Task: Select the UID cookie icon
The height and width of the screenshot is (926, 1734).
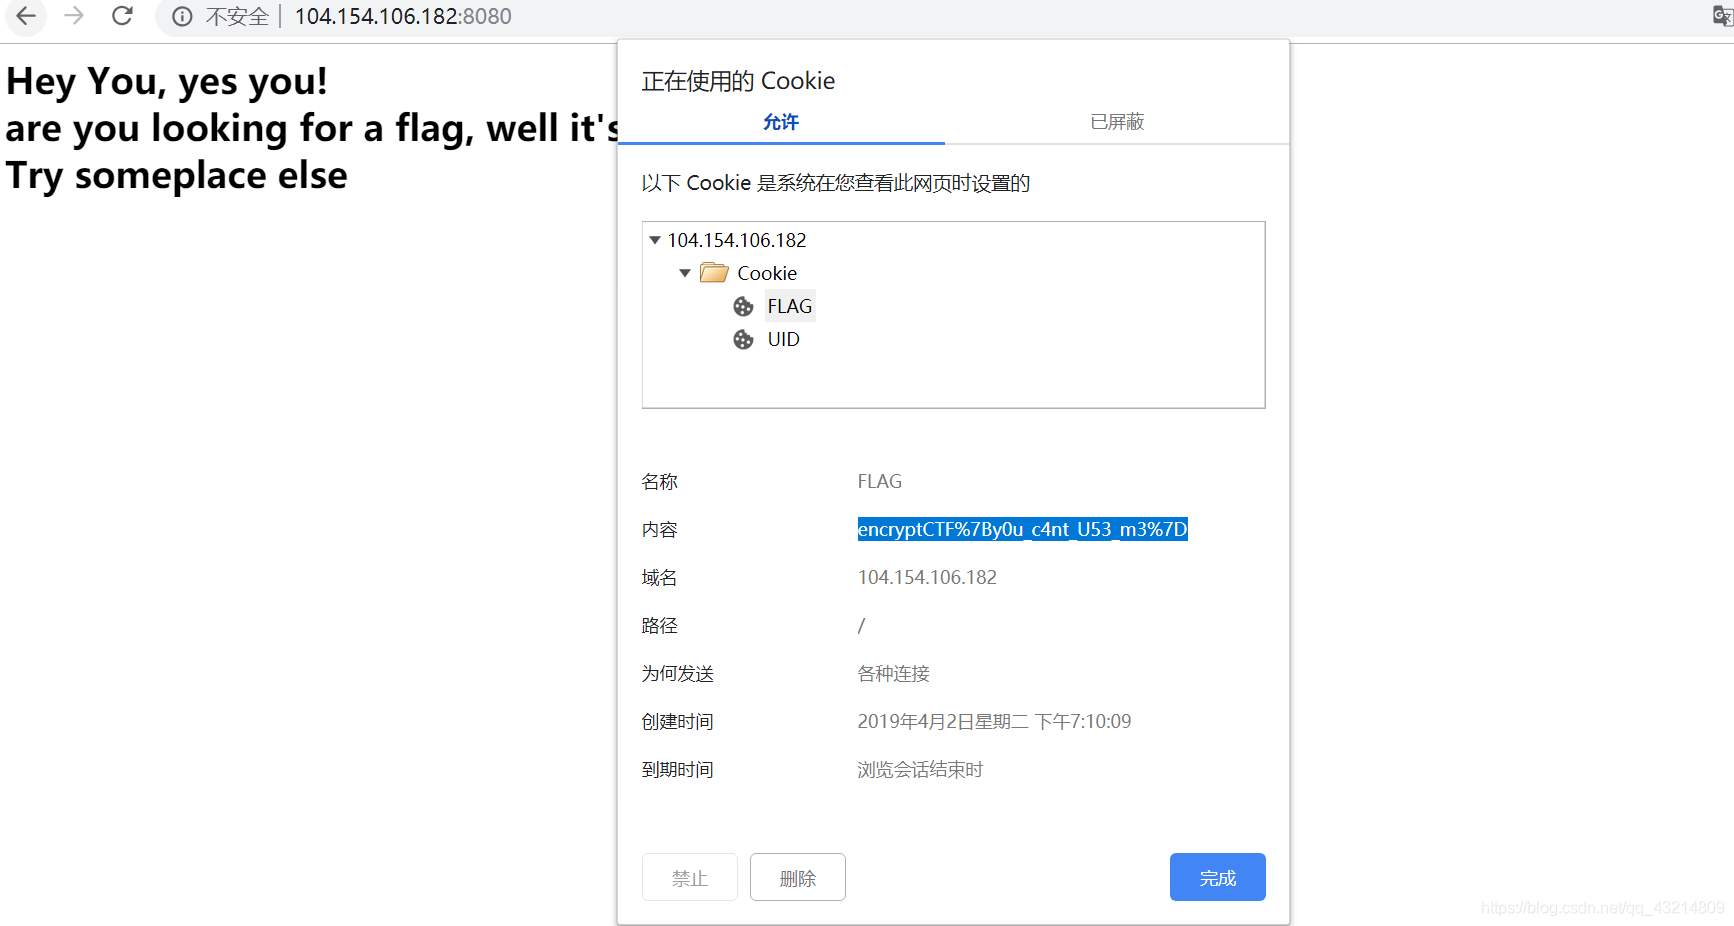Action: pyautogui.click(x=743, y=339)
